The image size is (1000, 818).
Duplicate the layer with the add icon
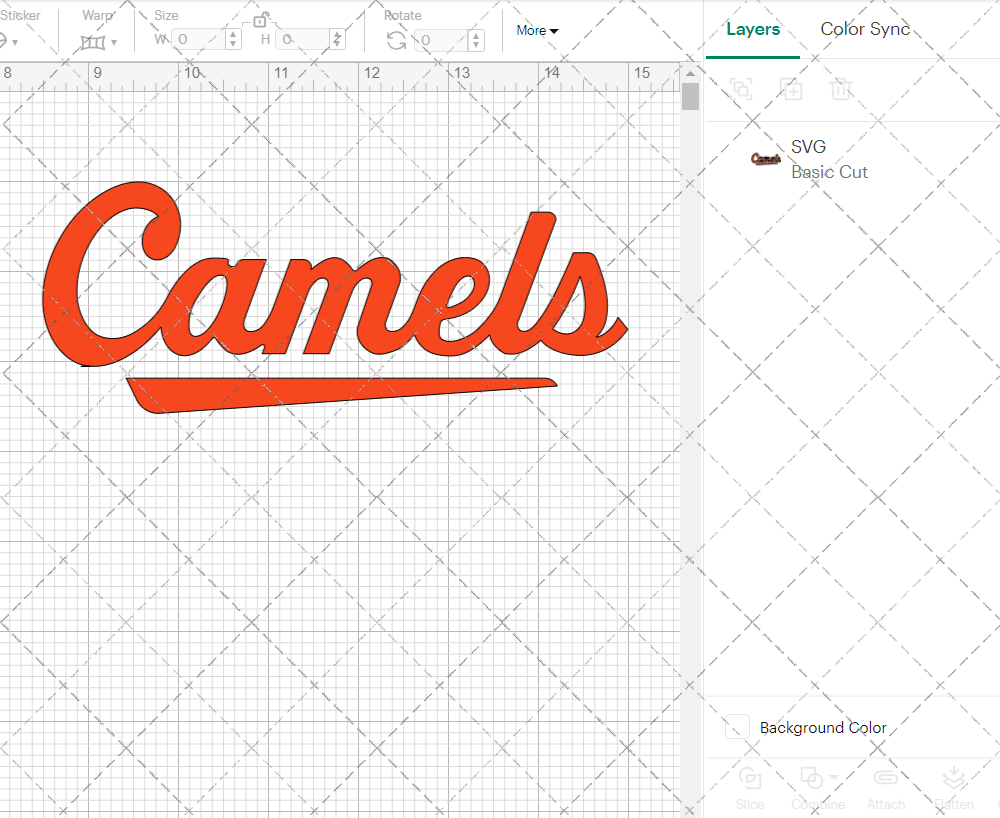[791, 89]
